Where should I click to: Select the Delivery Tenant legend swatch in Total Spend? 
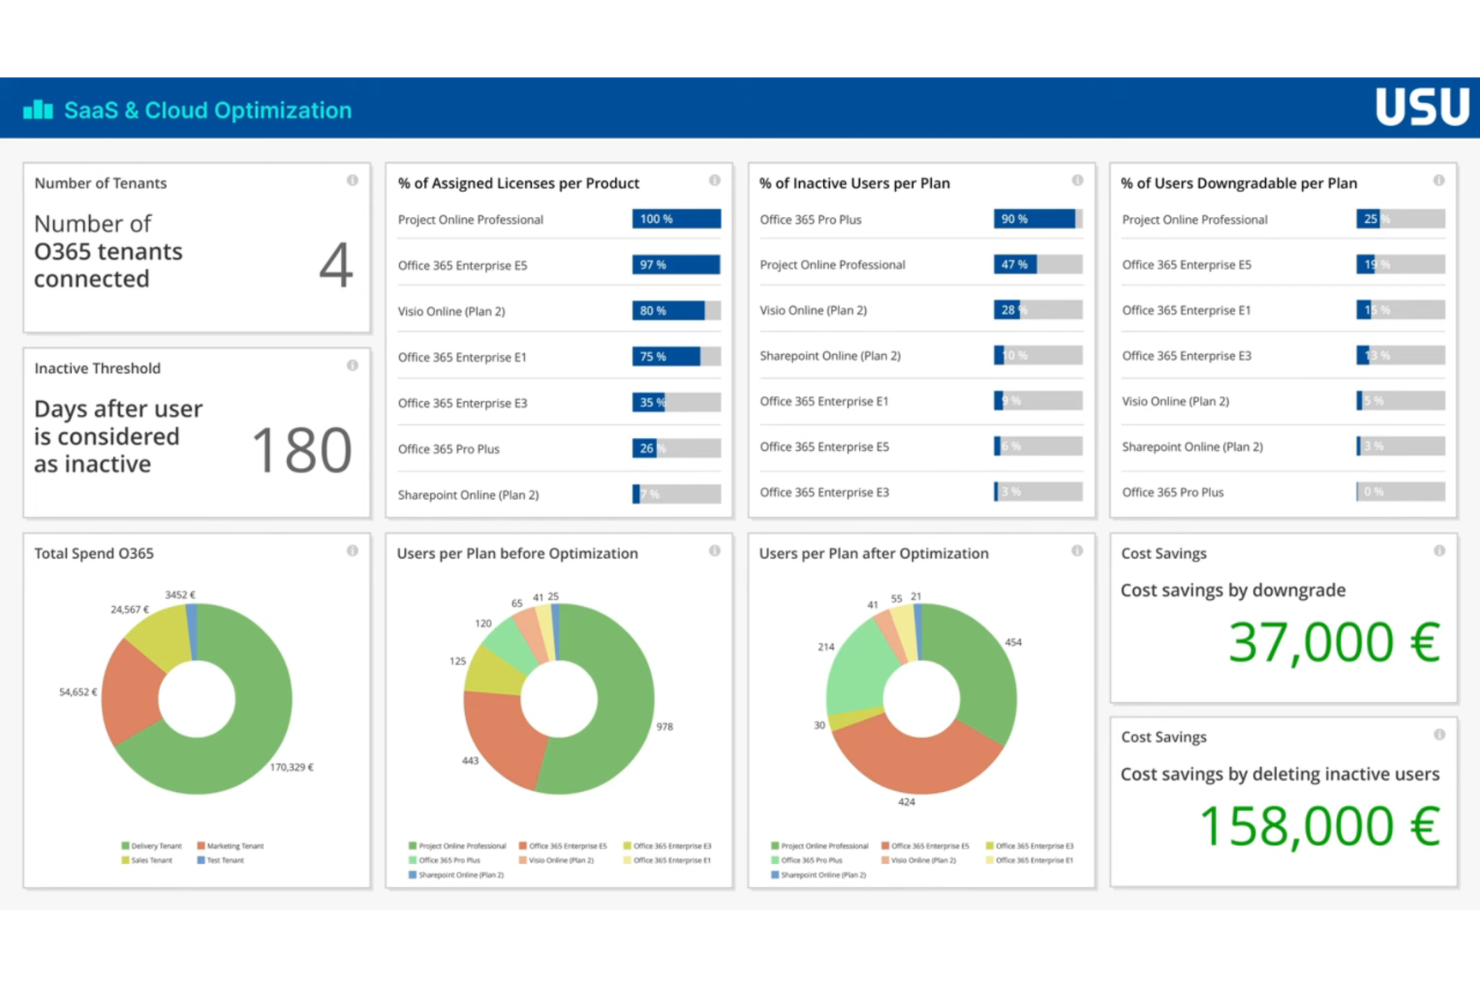(x=125, y=846)
